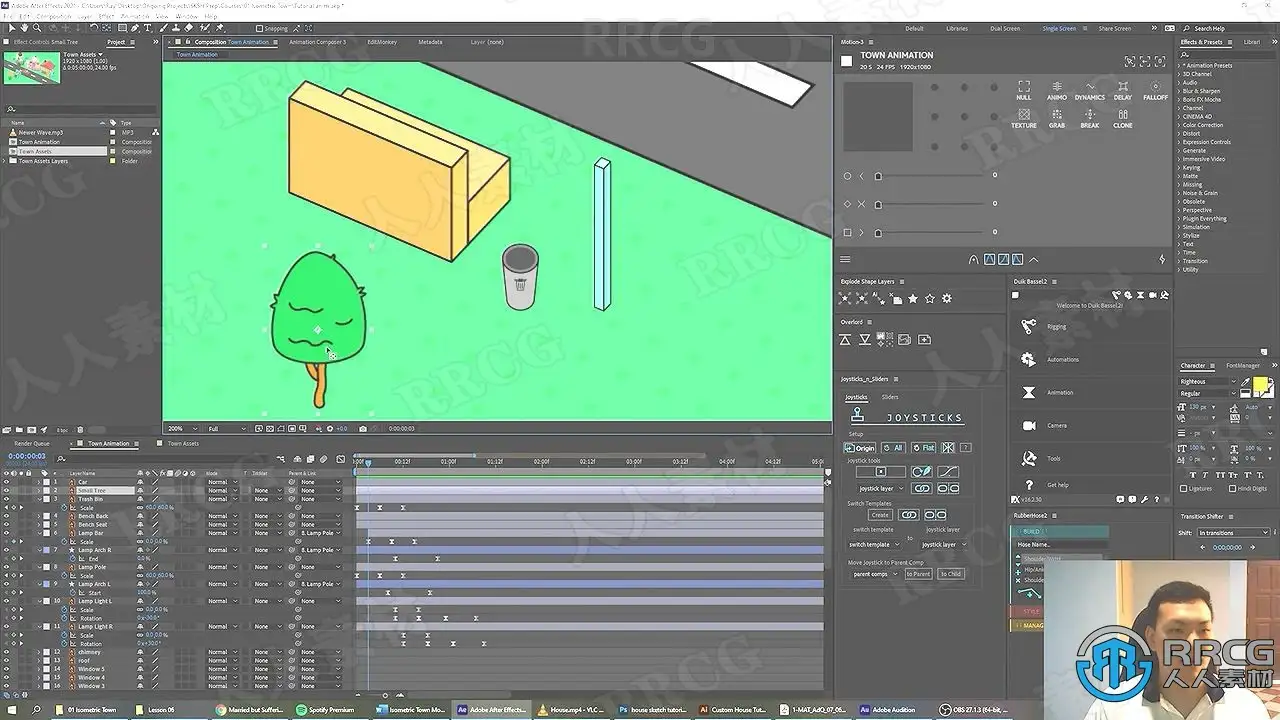This screenshot has width=1280, height=720.
Task: Select the DYNAMICS tool in Motion-3
Action: click(x=1089, y=90)
